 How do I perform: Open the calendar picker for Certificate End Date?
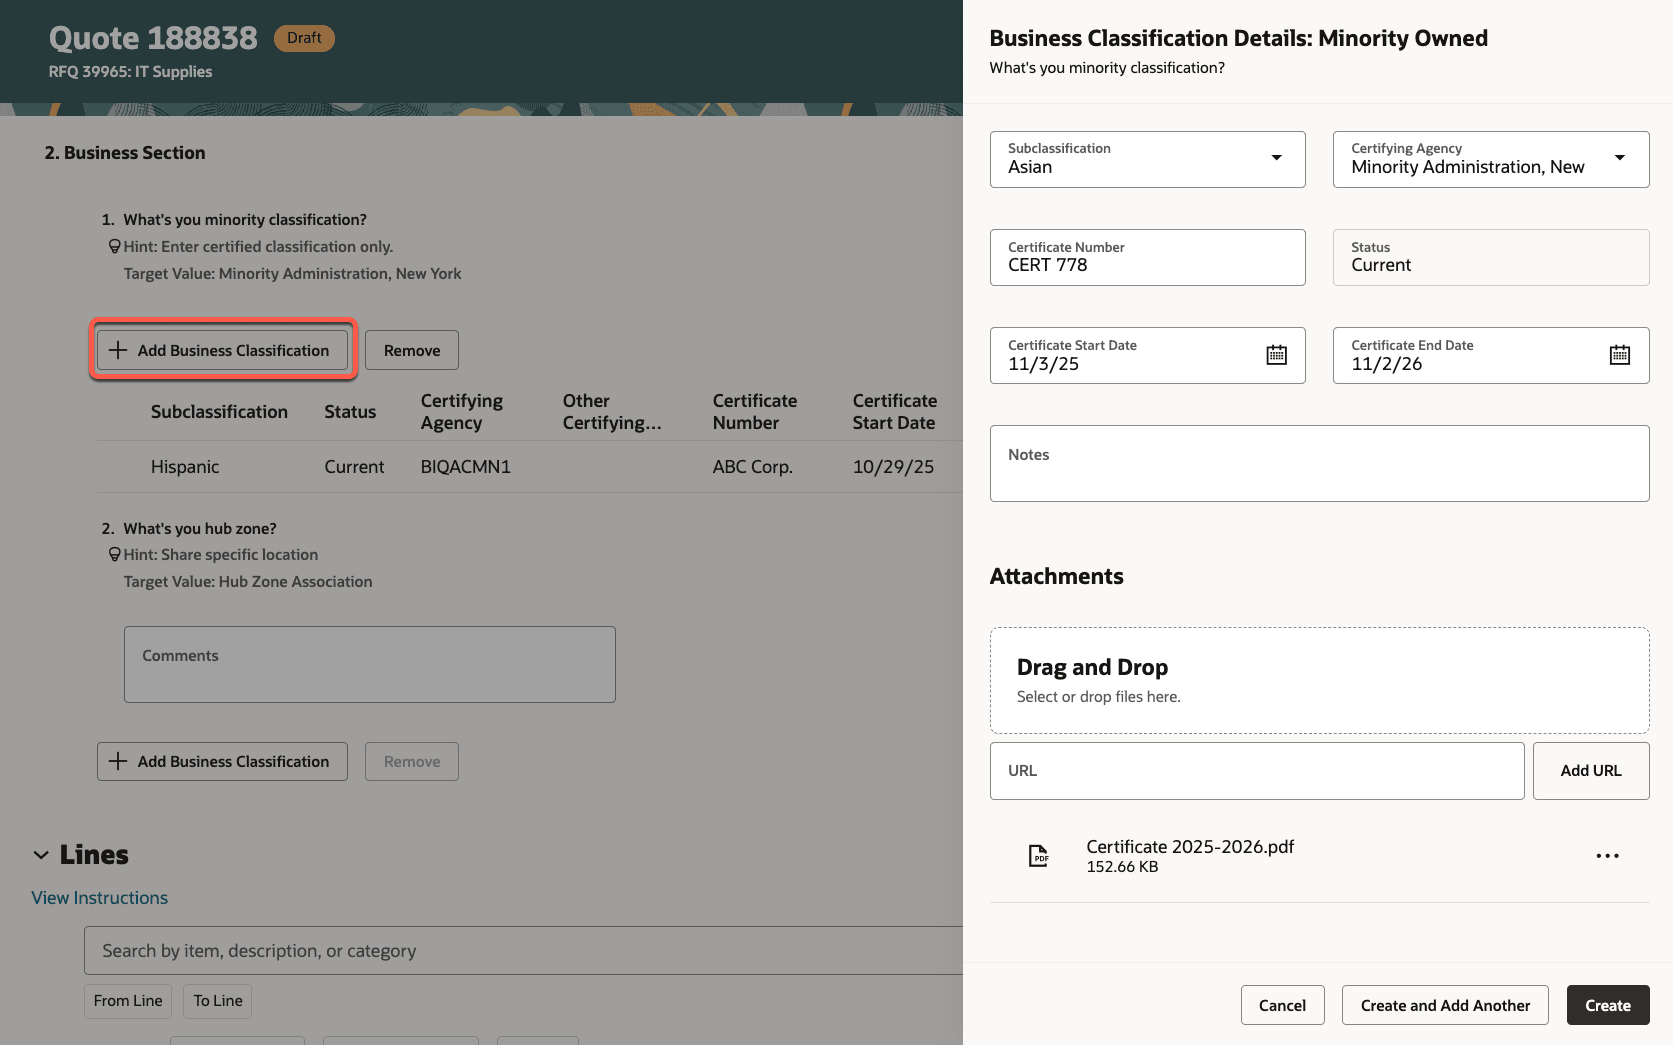[x=1620, y=354]
